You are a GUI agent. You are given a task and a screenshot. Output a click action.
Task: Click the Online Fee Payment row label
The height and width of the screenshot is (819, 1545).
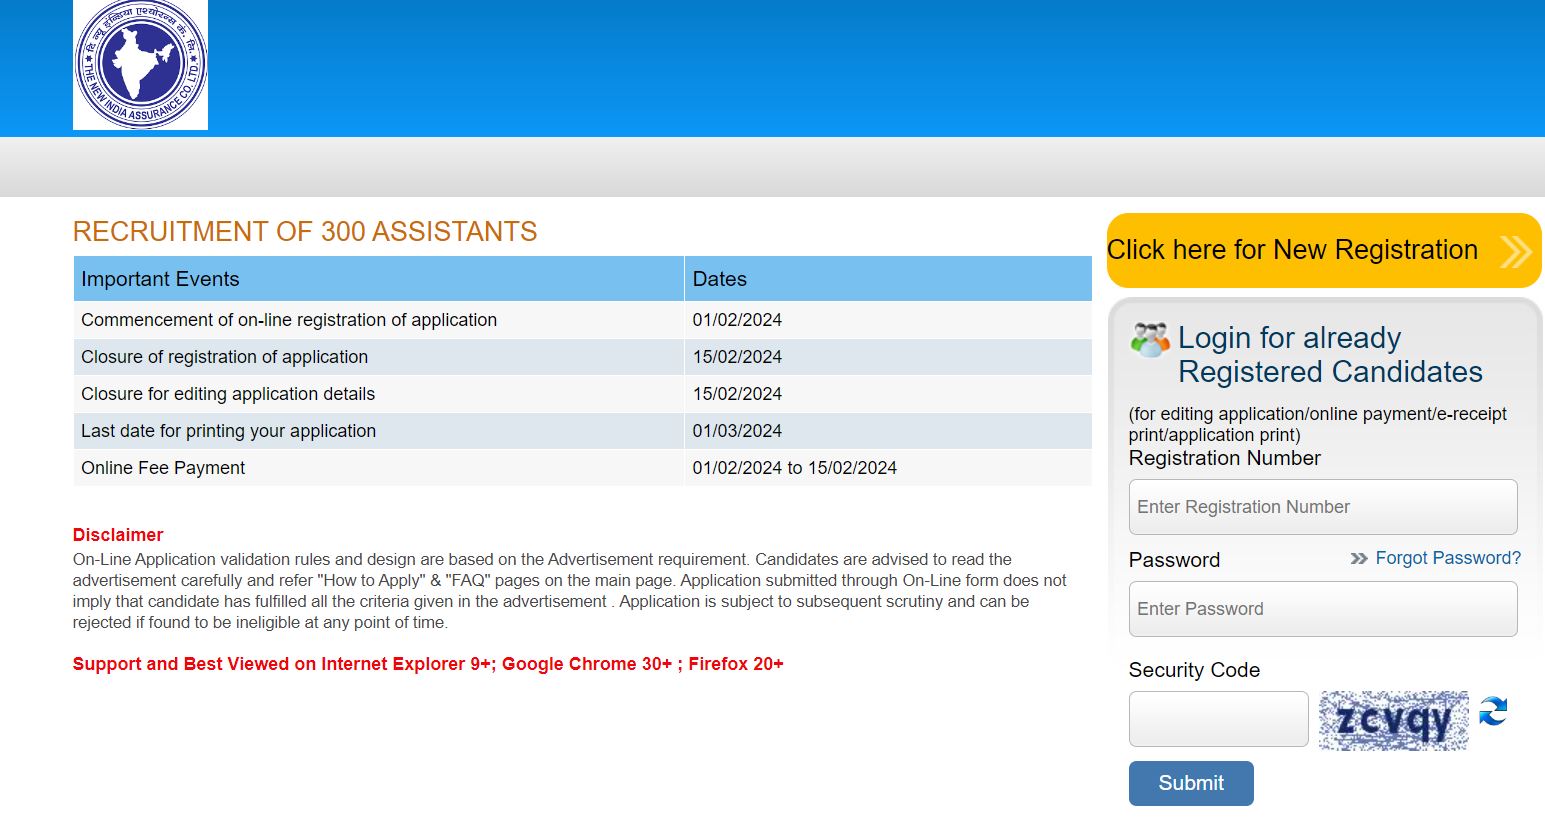tap(163, 468)
